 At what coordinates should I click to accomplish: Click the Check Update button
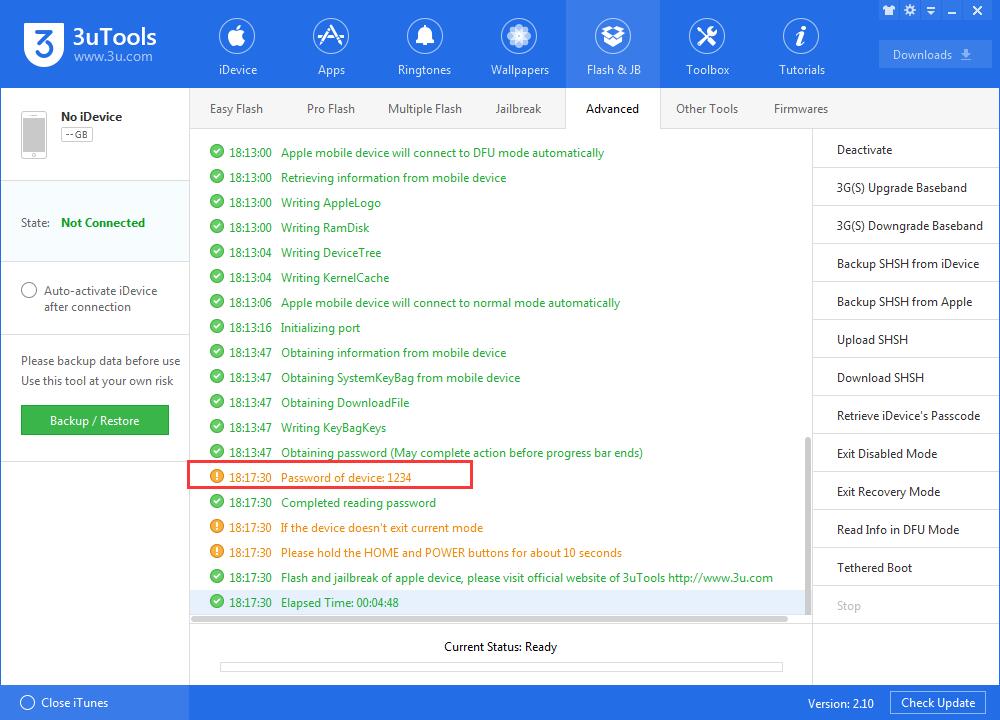click(x=938, y=703)
